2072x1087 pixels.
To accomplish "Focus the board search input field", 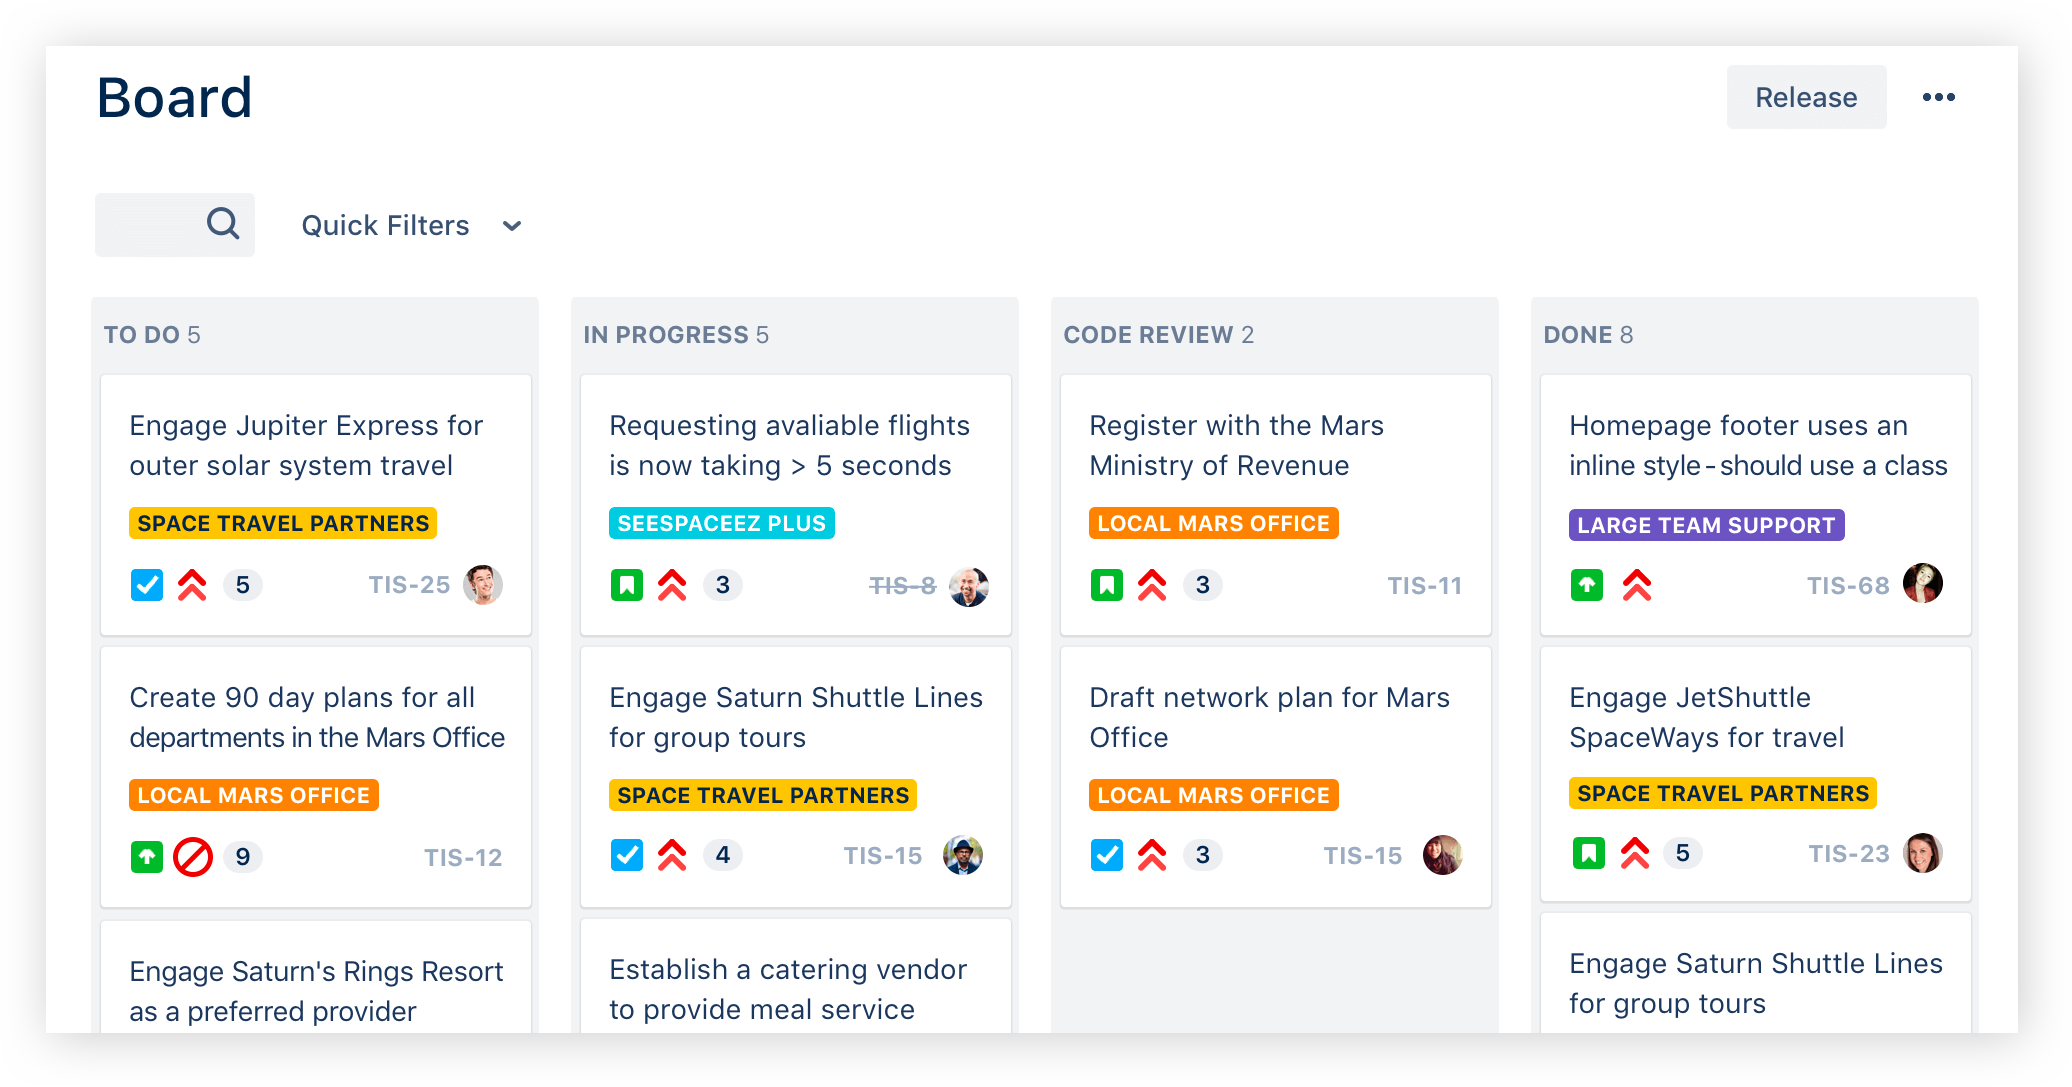I will (x=150, y=225).
